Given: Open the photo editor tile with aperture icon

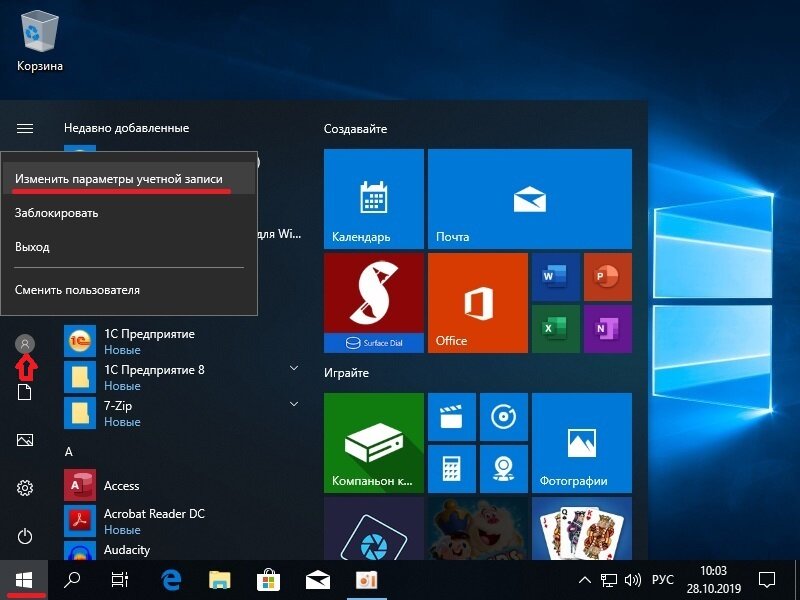Looking at the screenshot, I should (x=373, y=528).
